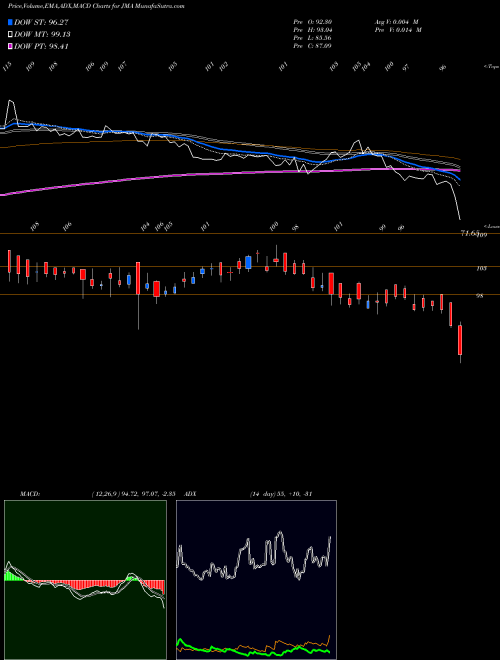This screenshot has width=500, height=660.
Task: Click the 'Pre C: 87.09' value
Action: pos(312,46)
